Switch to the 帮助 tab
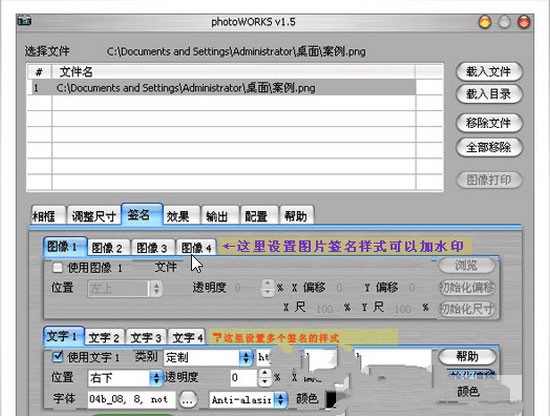 [x=297, y=216]
